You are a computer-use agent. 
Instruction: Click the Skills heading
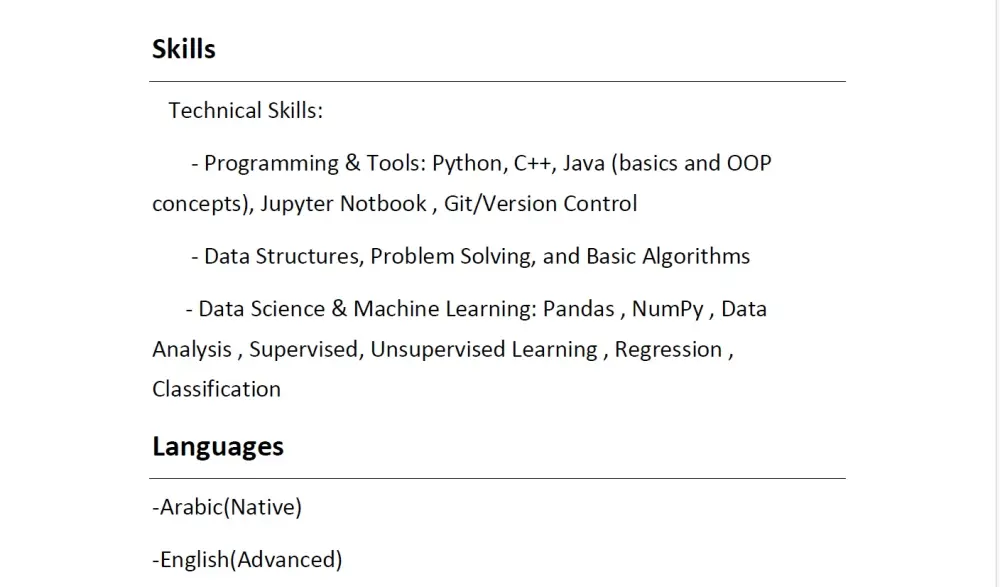(x=184, y=49)
